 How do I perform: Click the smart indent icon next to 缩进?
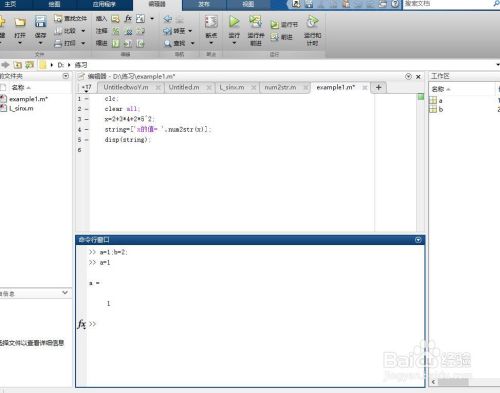115,43
